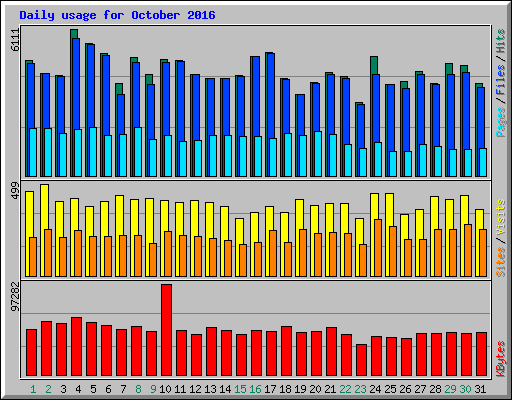The image size is (512, 400).
Task: Click day 2 on the x-axis
Action: pyautogui.click(x=48, y=389)
